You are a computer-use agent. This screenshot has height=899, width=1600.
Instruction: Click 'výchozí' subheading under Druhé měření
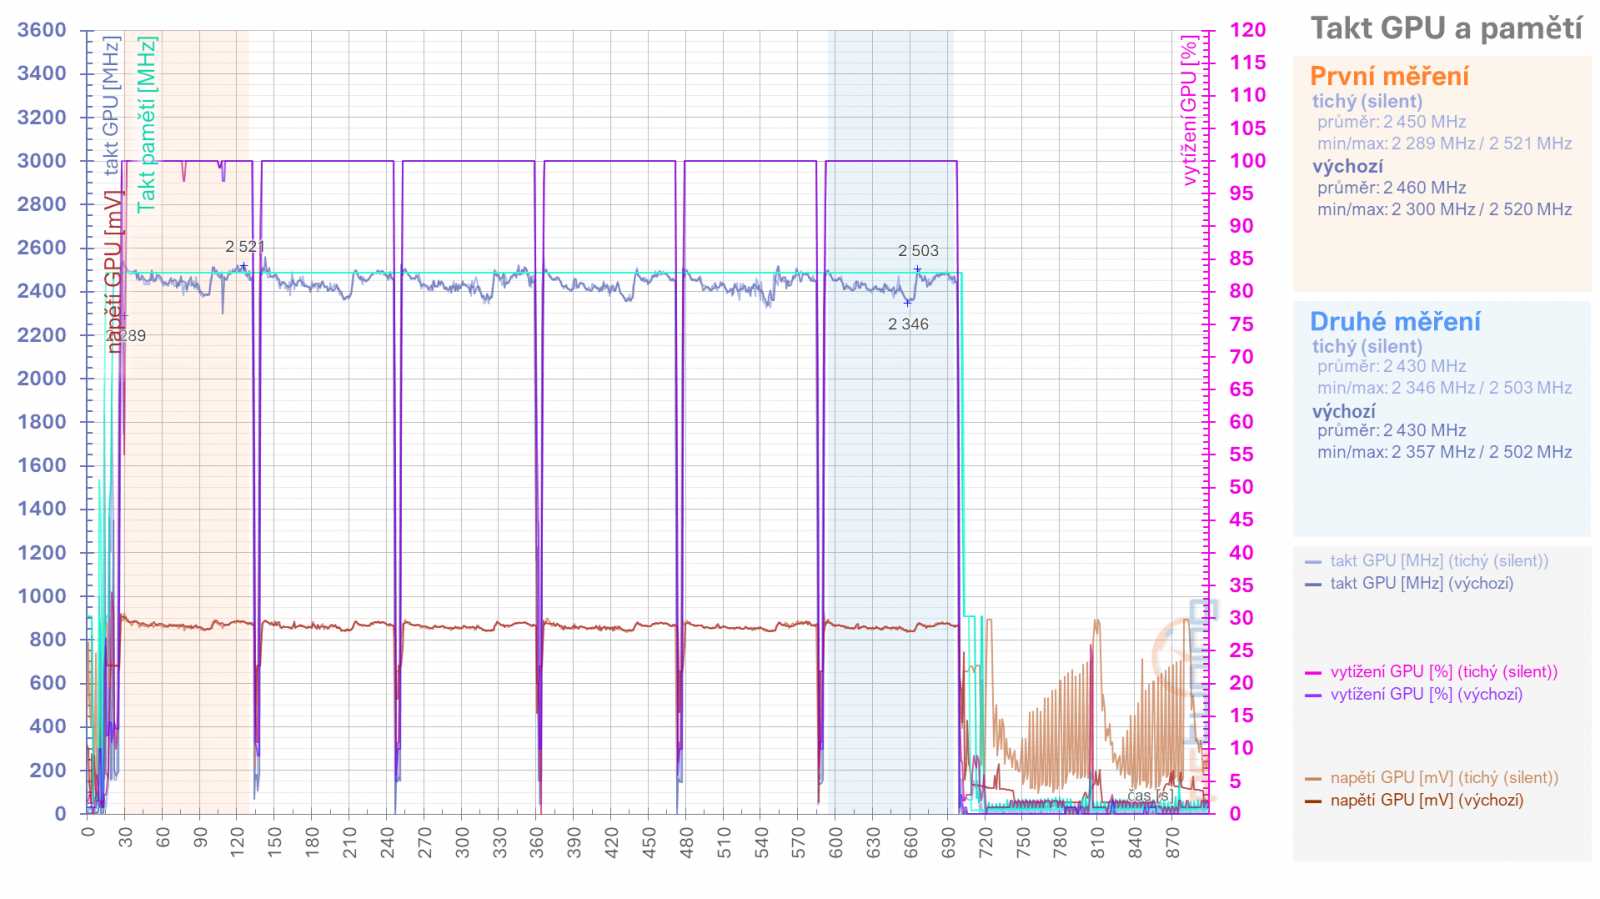click(x=1344, y=411)
